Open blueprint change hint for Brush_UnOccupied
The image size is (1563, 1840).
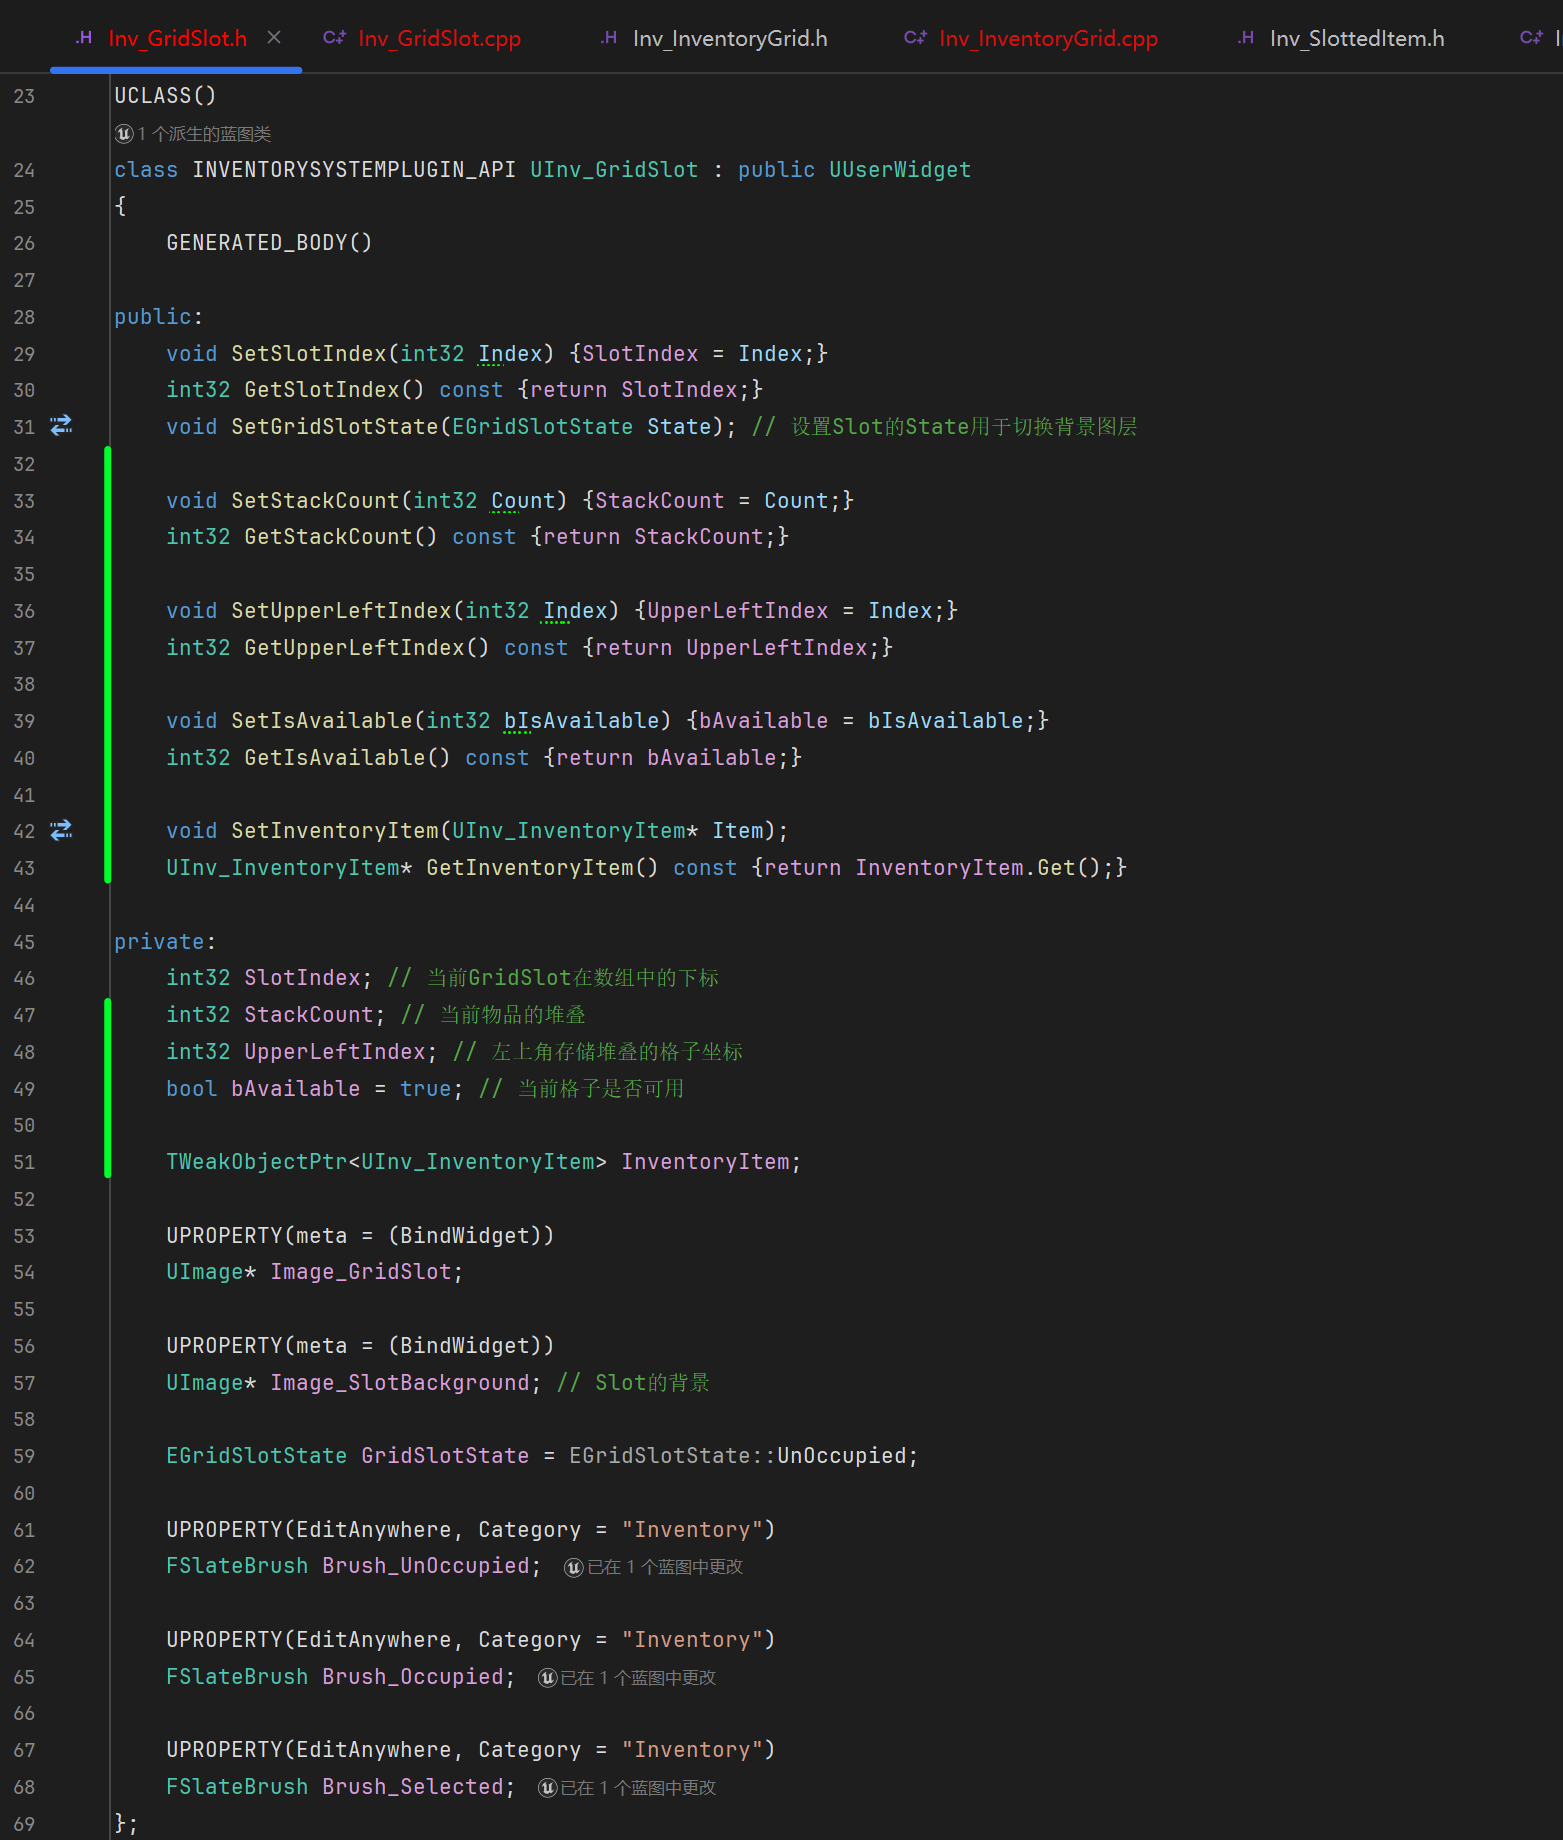[x=665, y=1567]
